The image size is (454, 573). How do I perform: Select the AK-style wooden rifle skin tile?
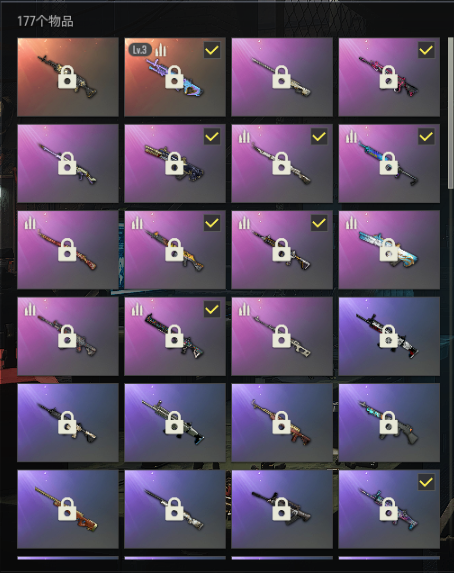(x=282, y=423)
